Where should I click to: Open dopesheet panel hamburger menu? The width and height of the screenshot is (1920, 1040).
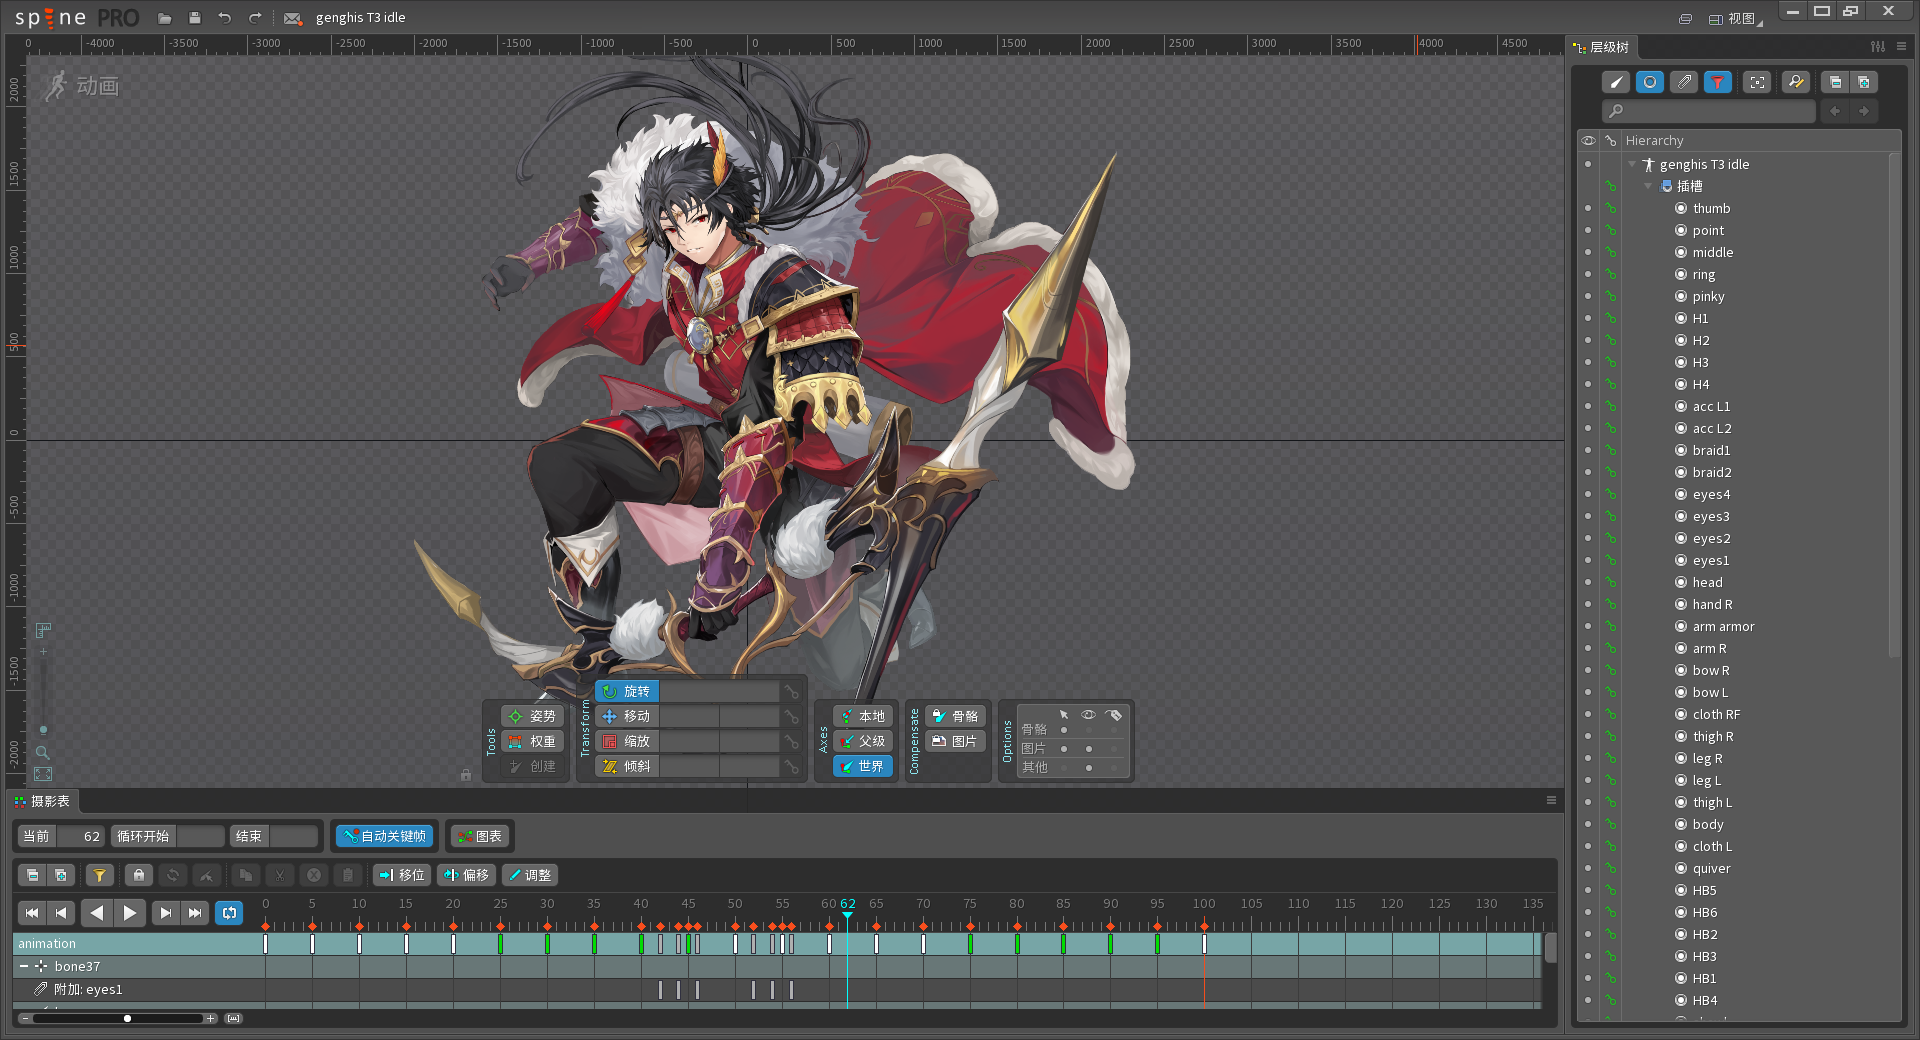pos(1551,800)
